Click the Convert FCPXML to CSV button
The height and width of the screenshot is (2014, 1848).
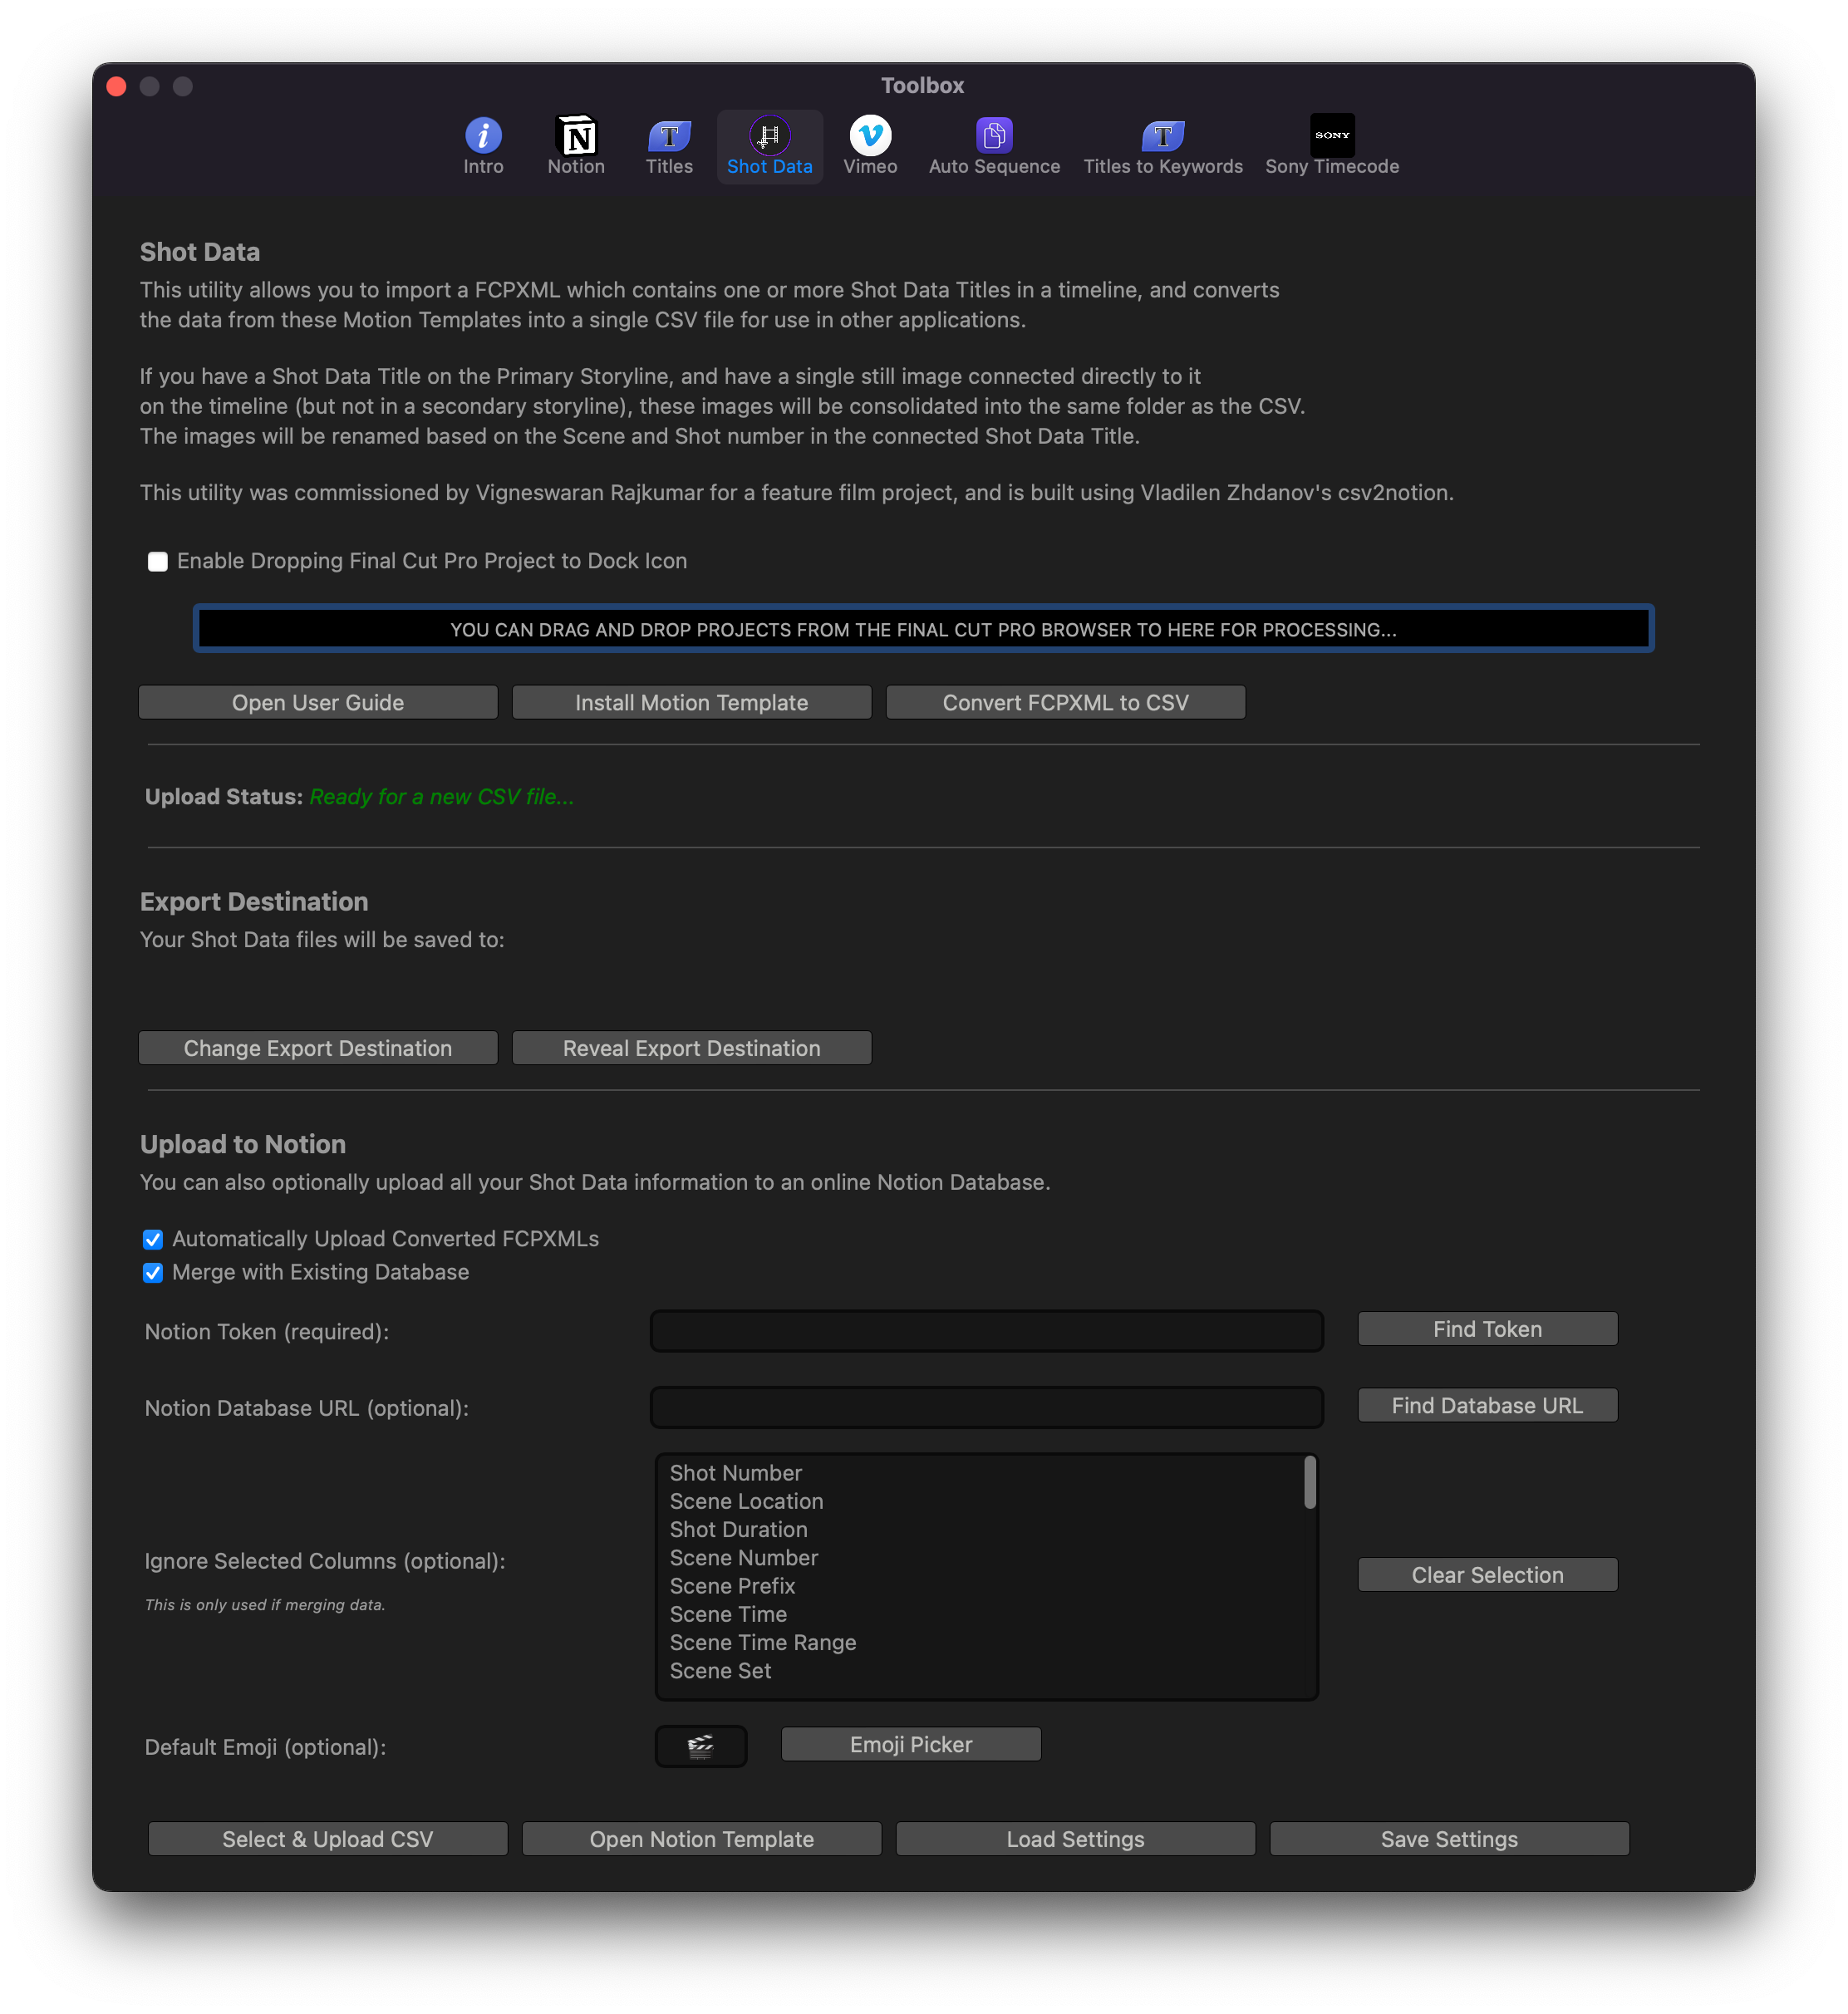click(x=1065, y=703)
